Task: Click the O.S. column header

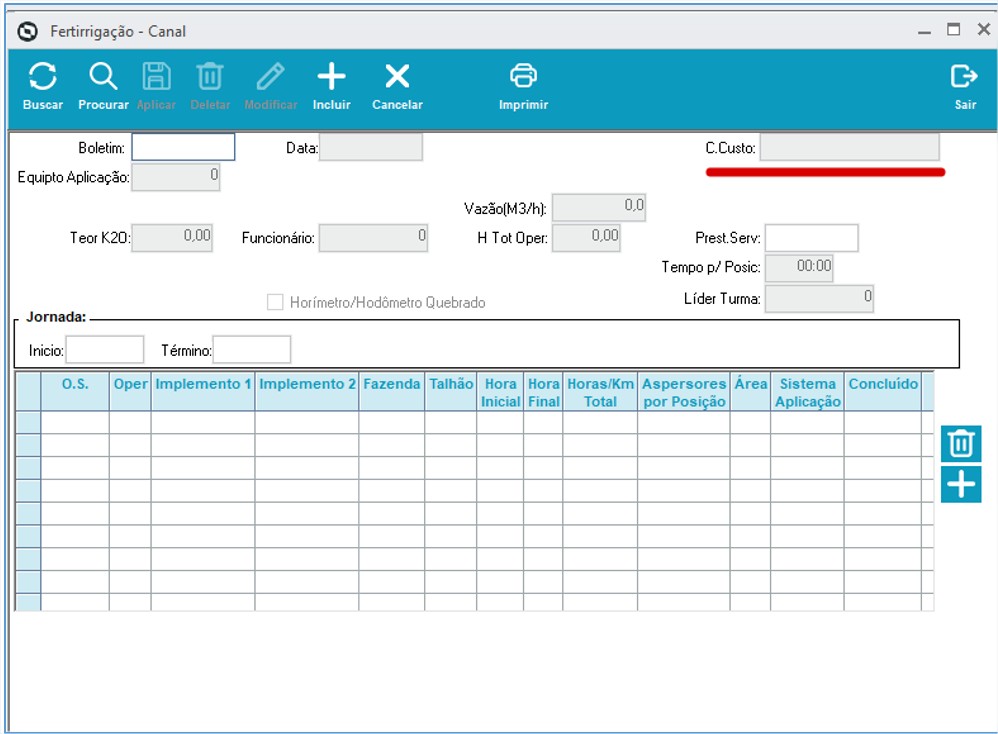Action: tap(75, 392)
